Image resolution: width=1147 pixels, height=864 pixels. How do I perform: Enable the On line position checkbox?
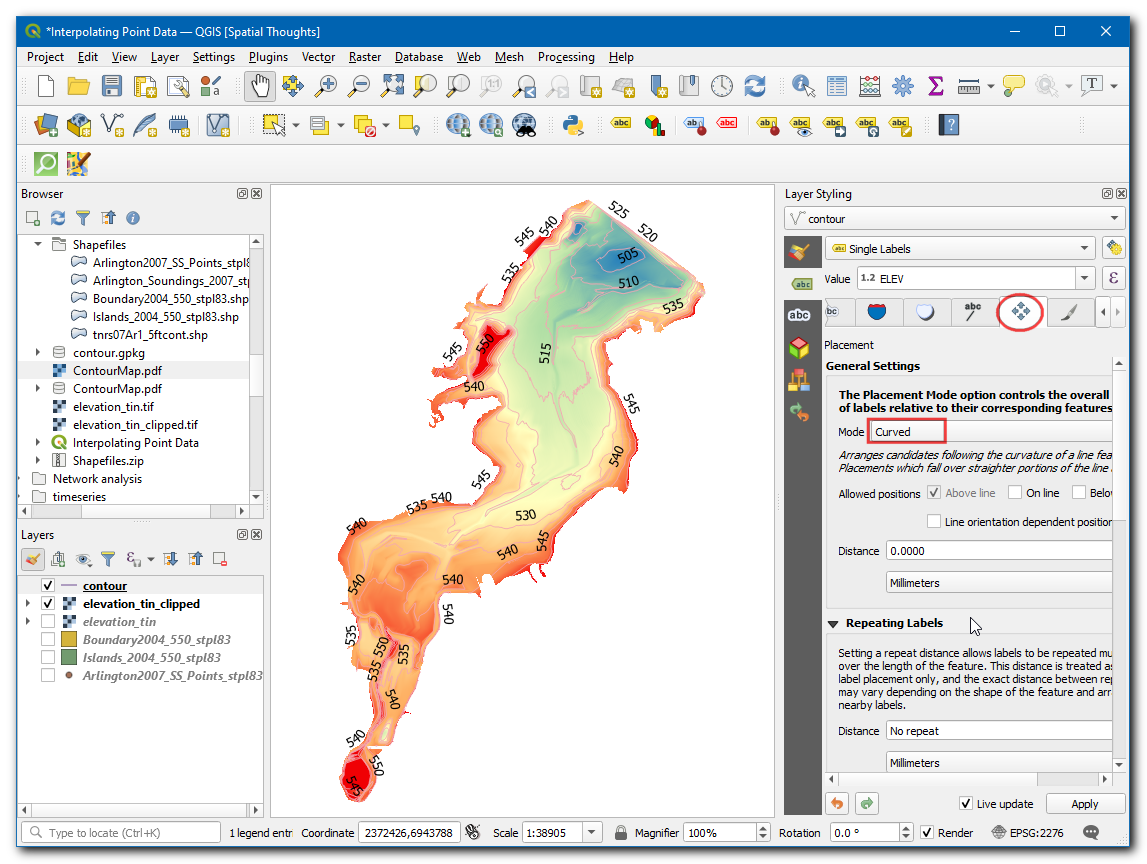(x=1015, y=493)
